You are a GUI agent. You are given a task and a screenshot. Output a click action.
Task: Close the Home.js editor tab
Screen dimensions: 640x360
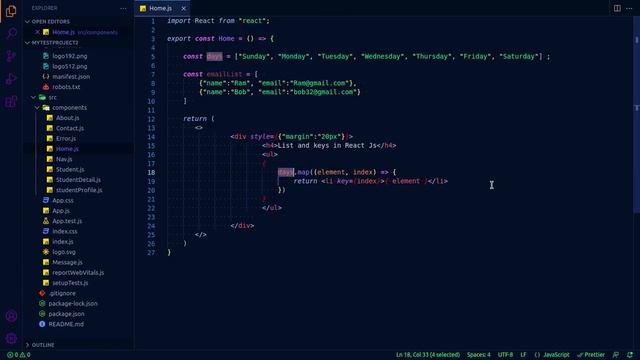click(x=184, y=8)
